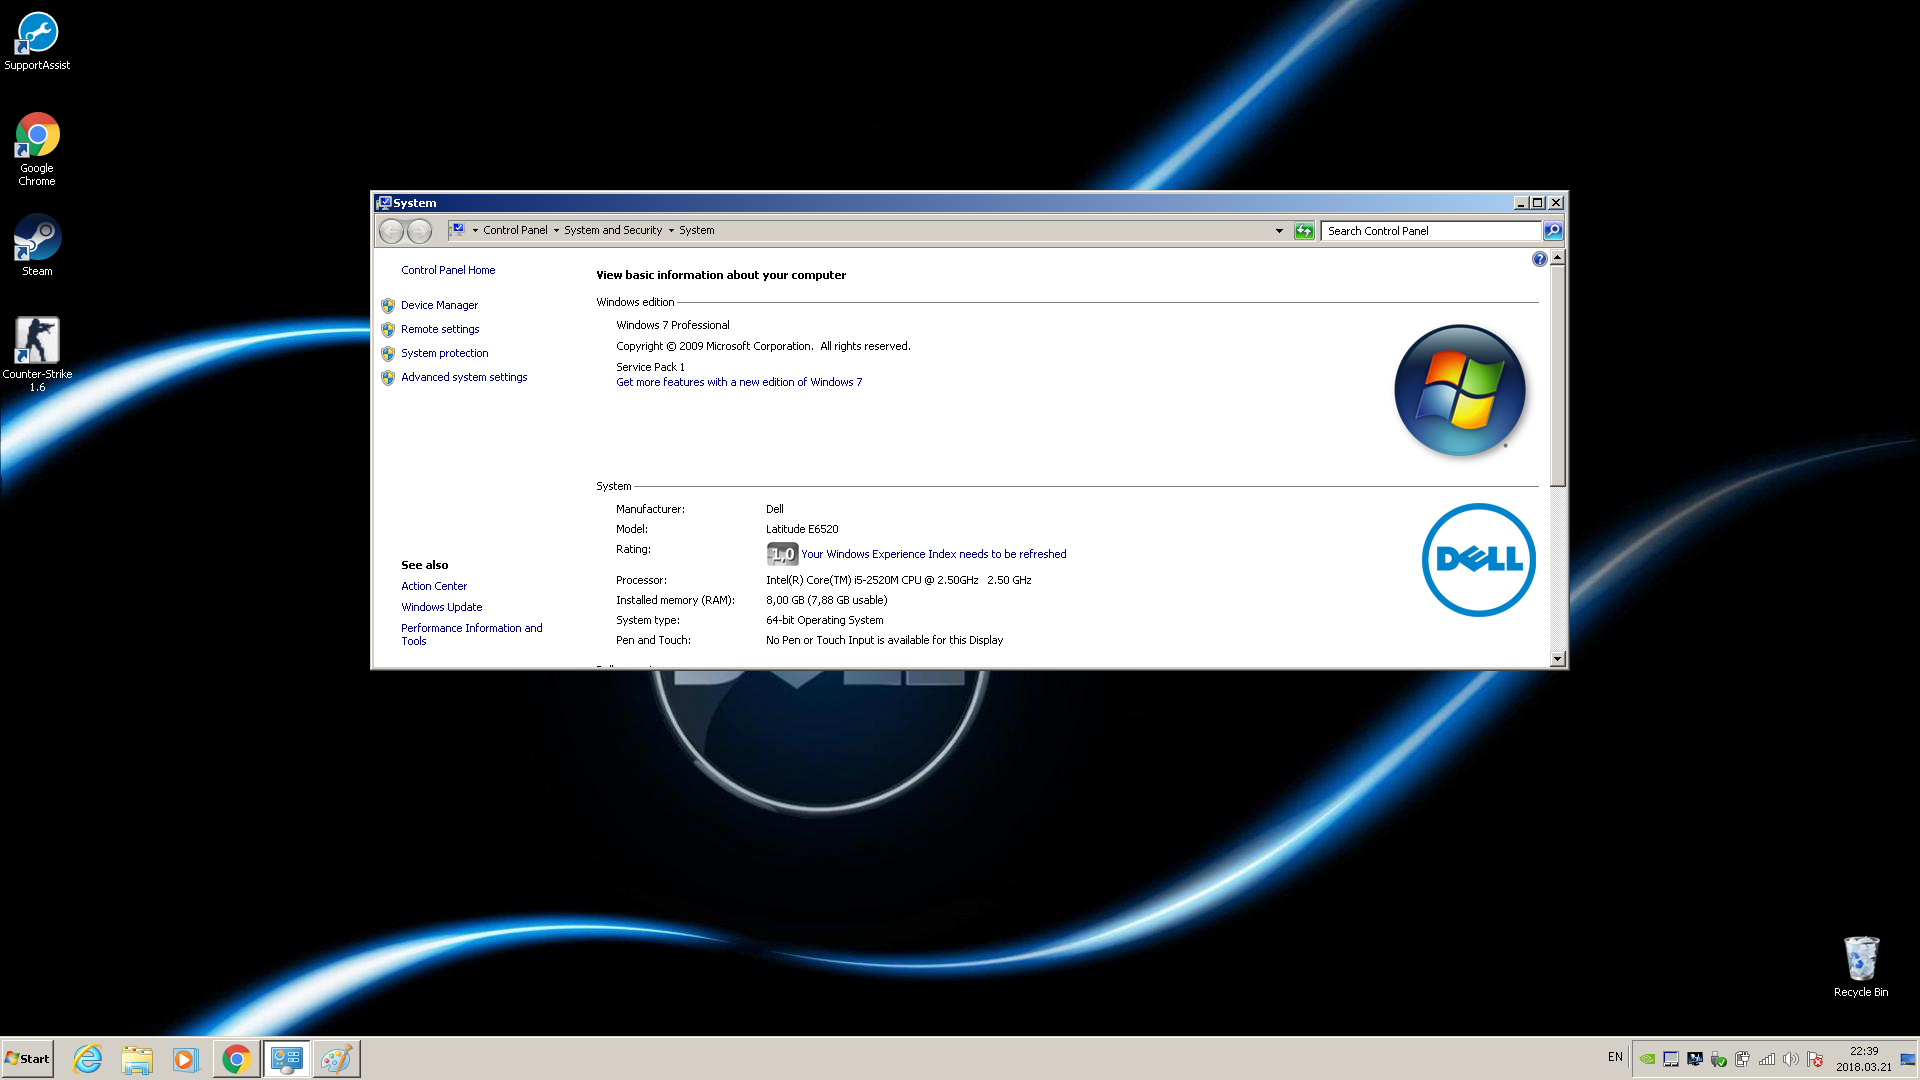Select the Steam desktop shortcut

(37, 245)
